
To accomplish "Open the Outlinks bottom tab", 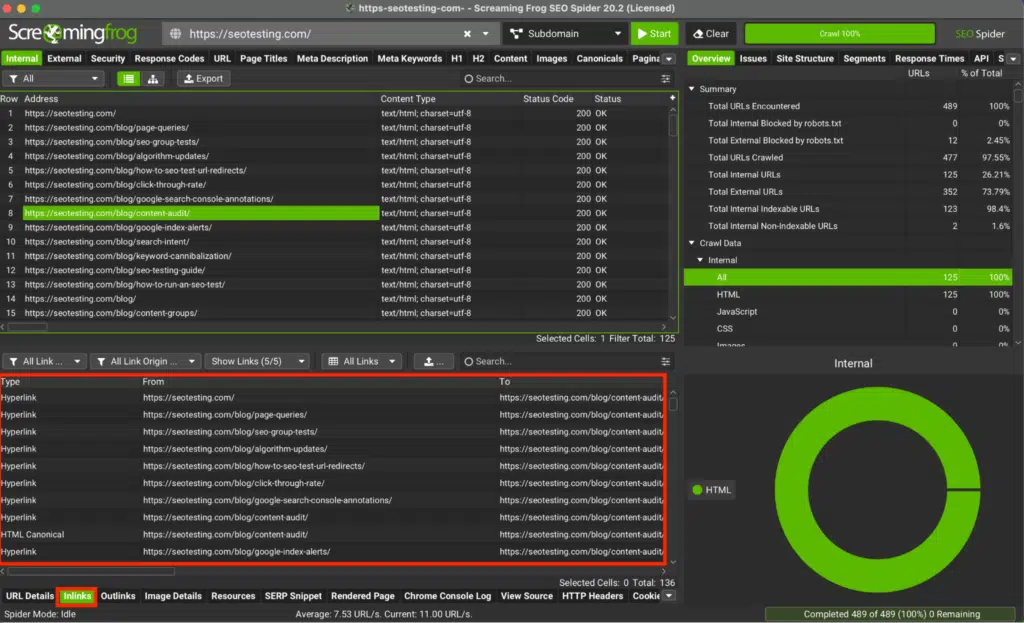I will 118,596.
